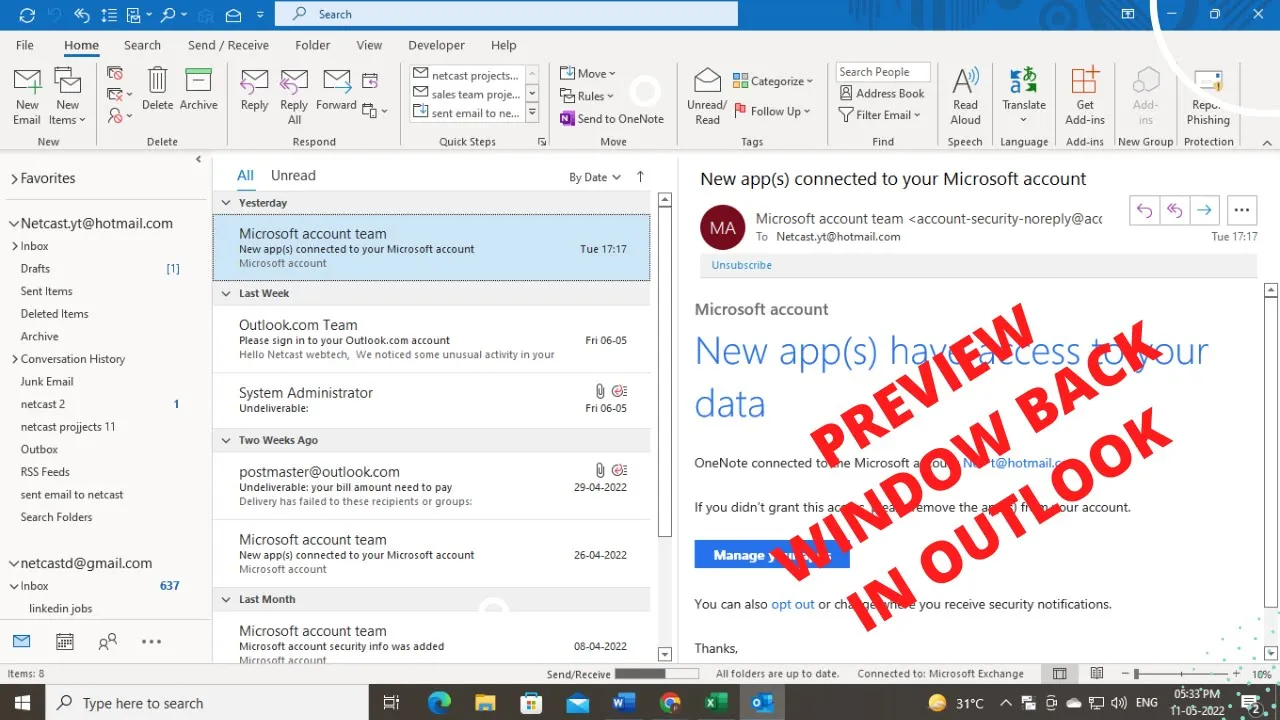Open the File menu
1280x720 pixels.
point(25,45)
